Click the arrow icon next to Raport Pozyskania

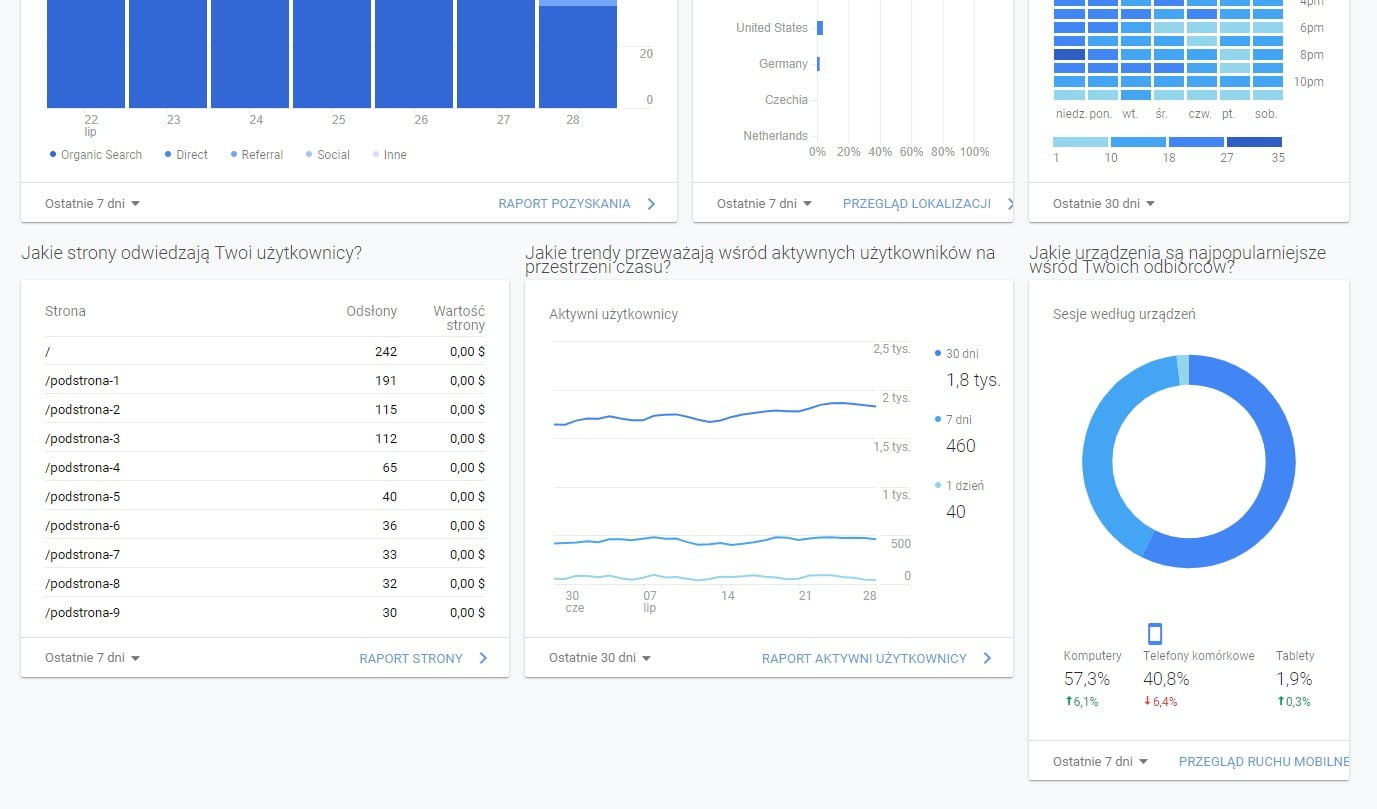(x=651, y=204)
